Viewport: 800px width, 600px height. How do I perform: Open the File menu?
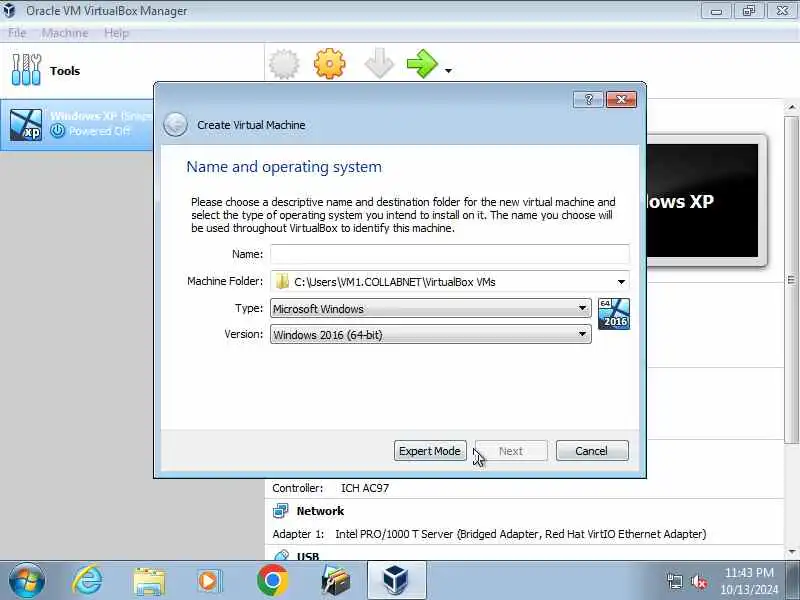[x=17, y=33]
